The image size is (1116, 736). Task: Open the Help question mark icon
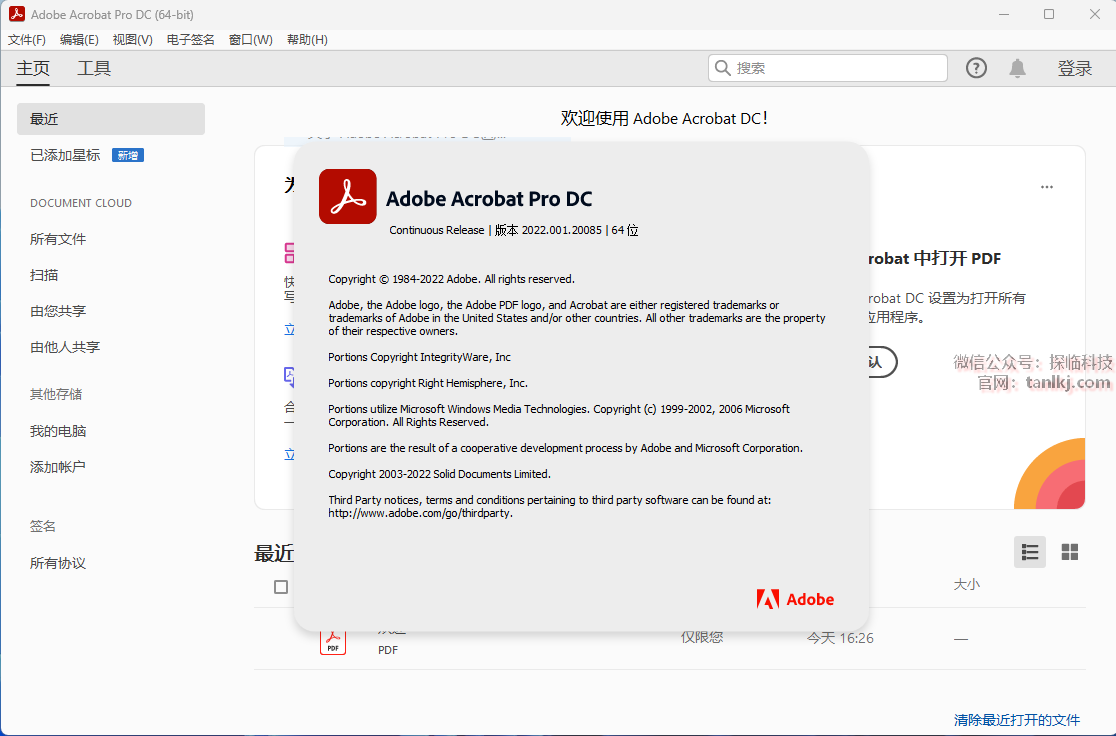pos(976,68)
